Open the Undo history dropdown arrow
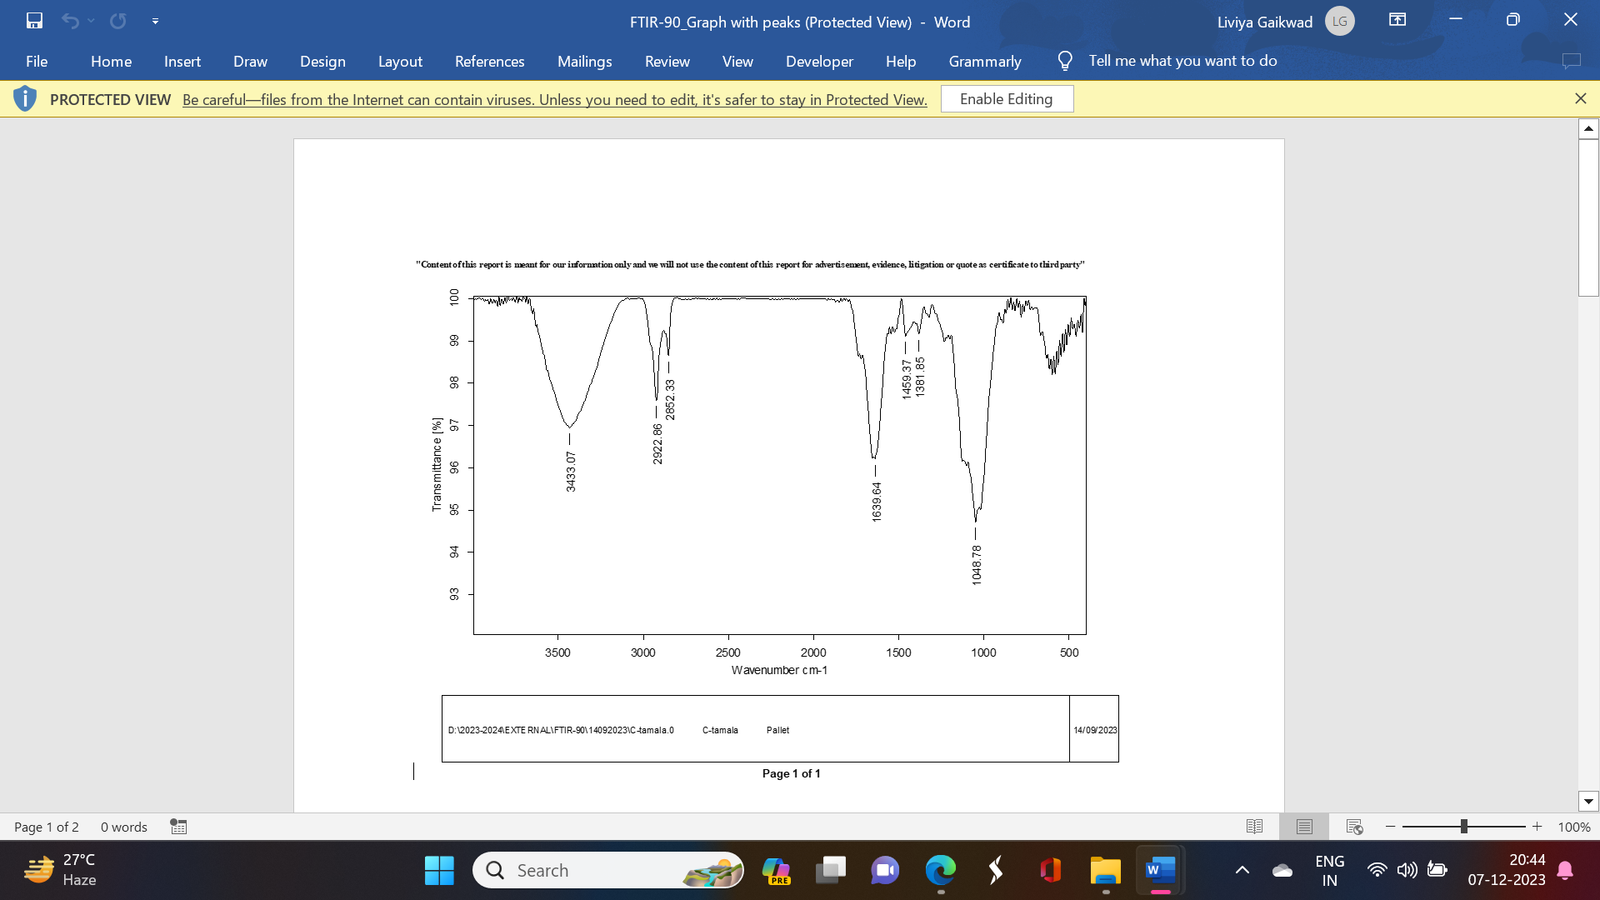This screenshot has width=1600, height=900. point(91,21)
